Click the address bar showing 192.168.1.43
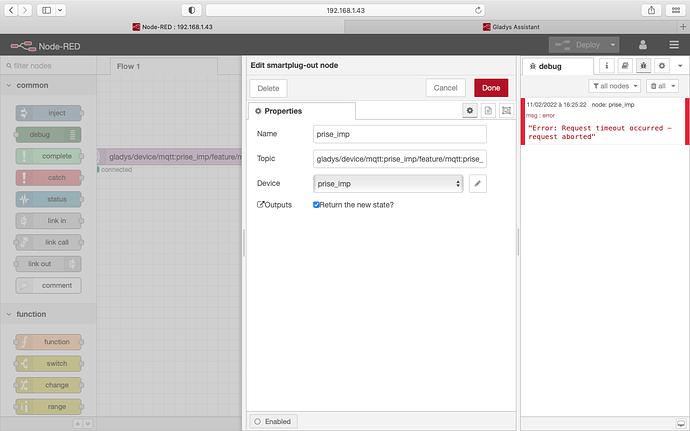 (x=345, y=10)
